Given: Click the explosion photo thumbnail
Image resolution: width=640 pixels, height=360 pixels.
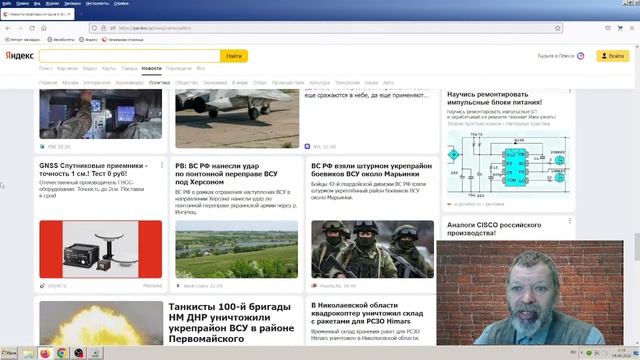Looking at the screenshot, I should tap(101, 323).
